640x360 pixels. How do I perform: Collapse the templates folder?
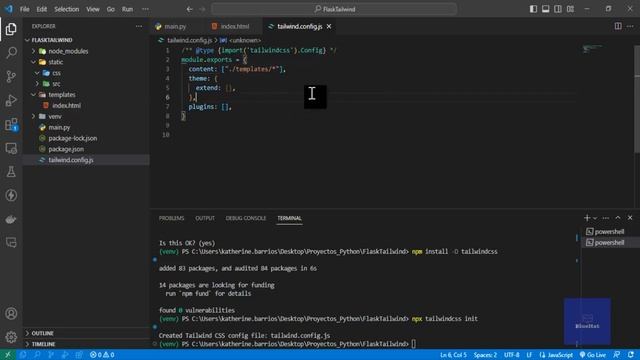pos(33,95)
